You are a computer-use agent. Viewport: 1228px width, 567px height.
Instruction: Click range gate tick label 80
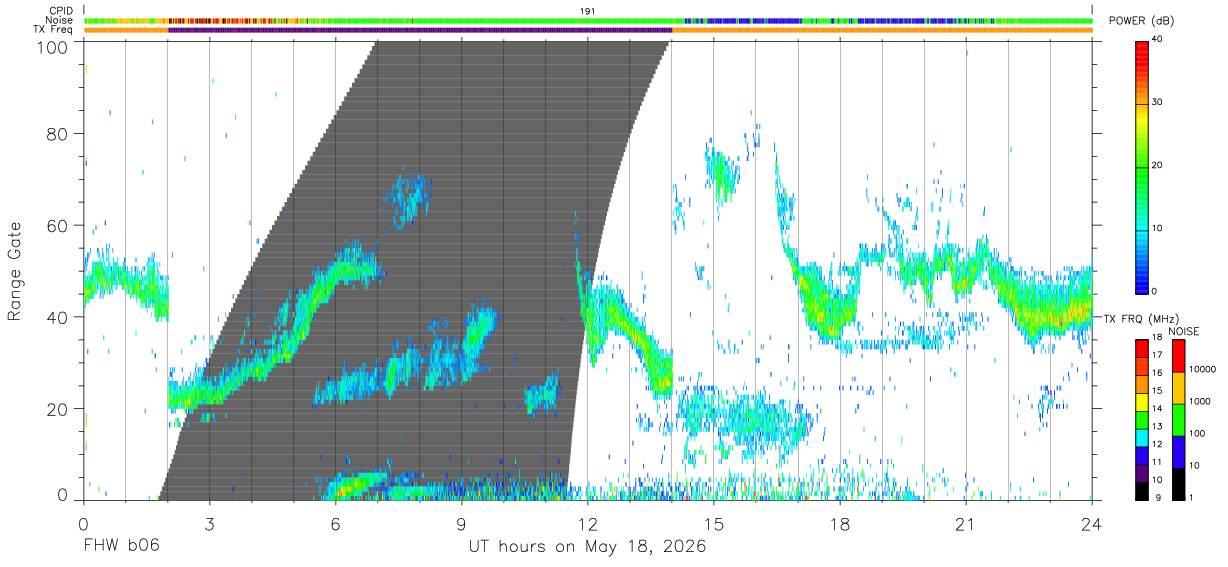[59, 133]
